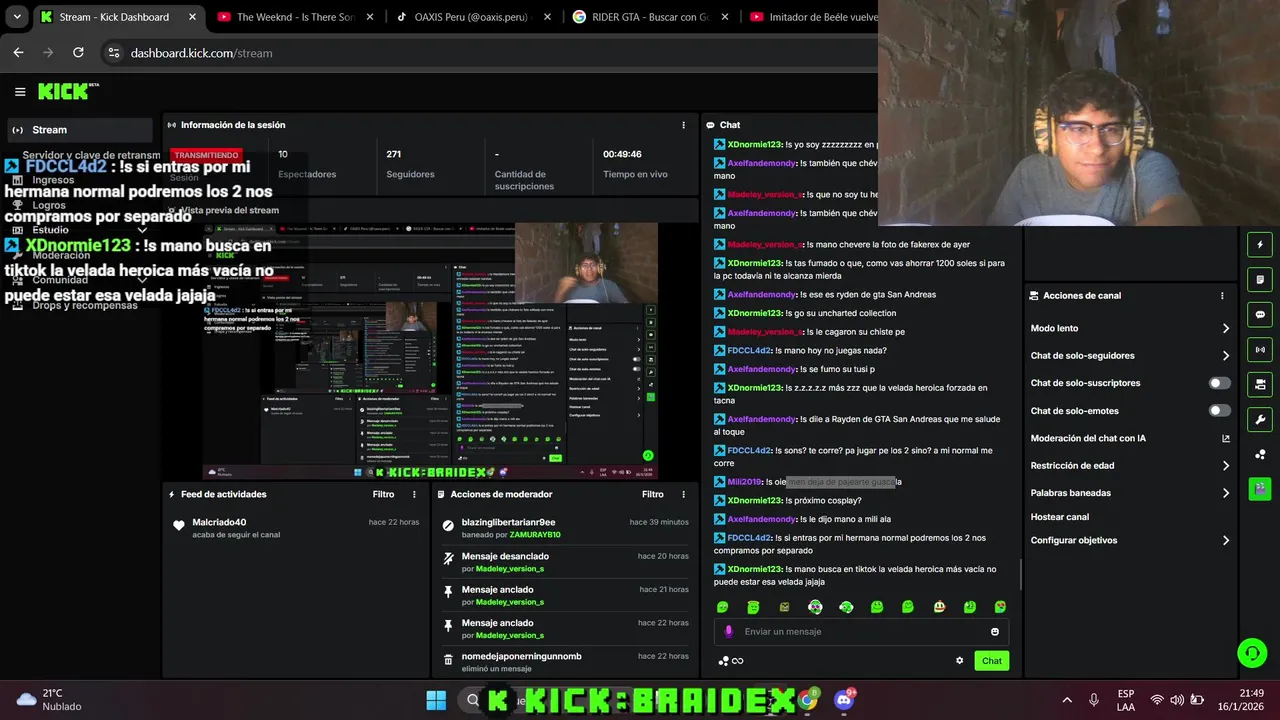The width and height of the screenshot is (1280, 720).
Task: Open the volume control in system tray
Action: pos(1176,700)
